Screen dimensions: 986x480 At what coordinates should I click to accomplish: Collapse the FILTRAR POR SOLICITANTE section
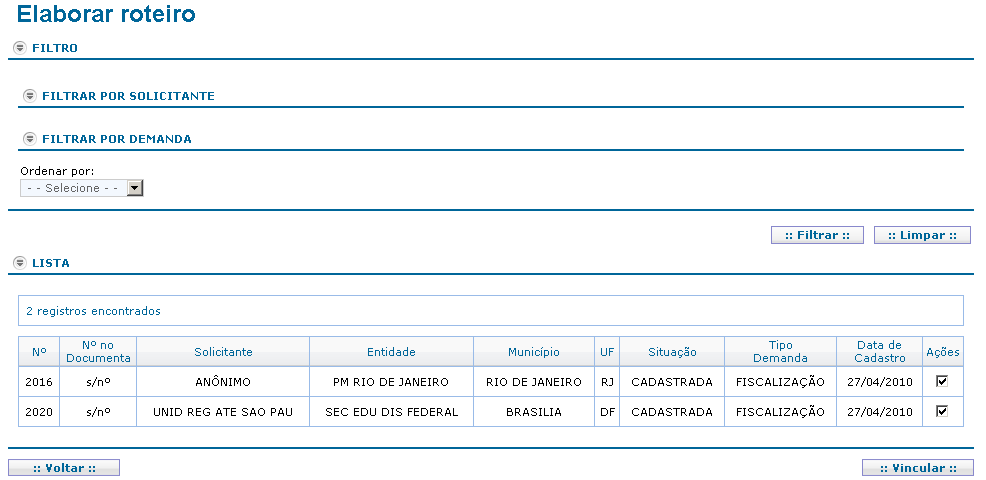pos(30,96)
